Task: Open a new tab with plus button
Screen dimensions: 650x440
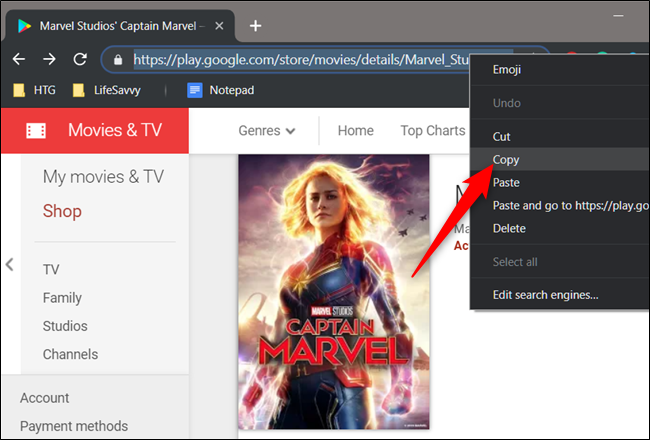Action: 255,26
